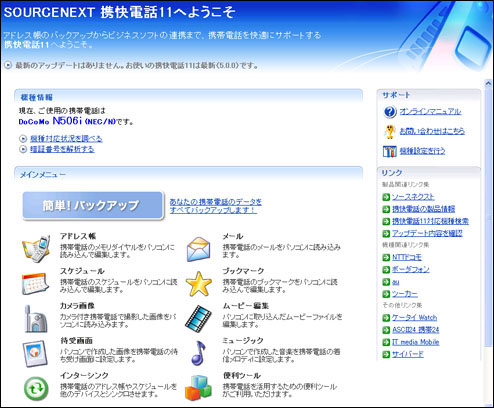Open the ケータイ Watch link
Screen dimensions: 494x408
coord(414,318)
